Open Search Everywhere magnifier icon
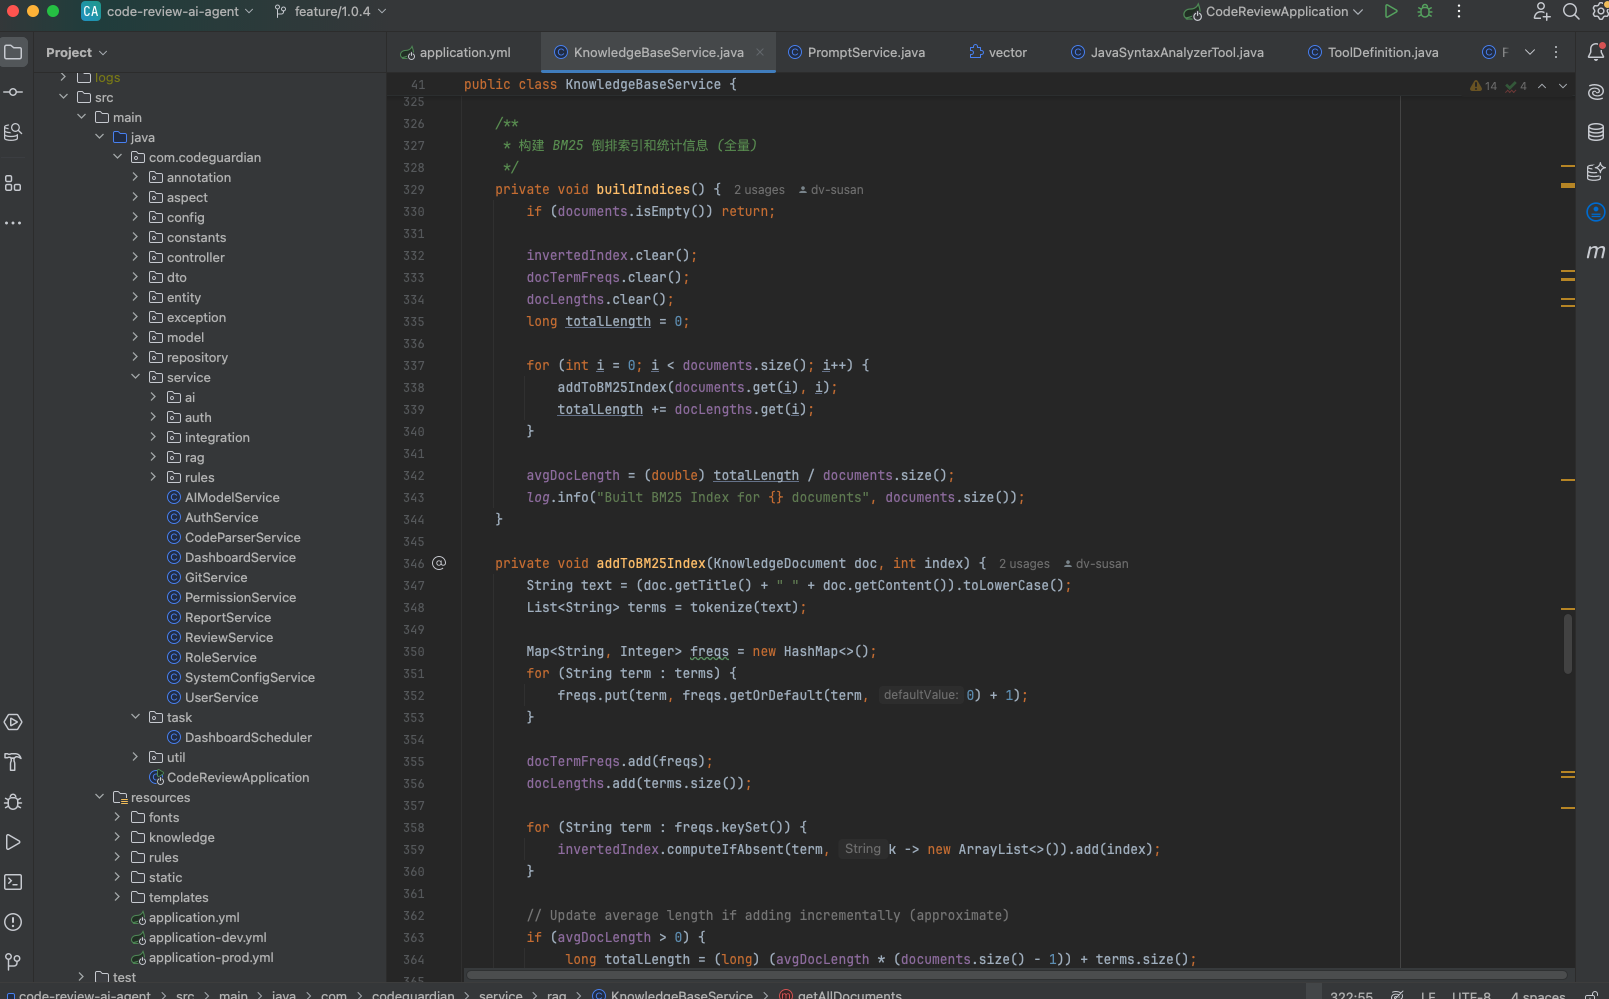This screenshot has width=1609, height=999. (x=1571, y=11)
